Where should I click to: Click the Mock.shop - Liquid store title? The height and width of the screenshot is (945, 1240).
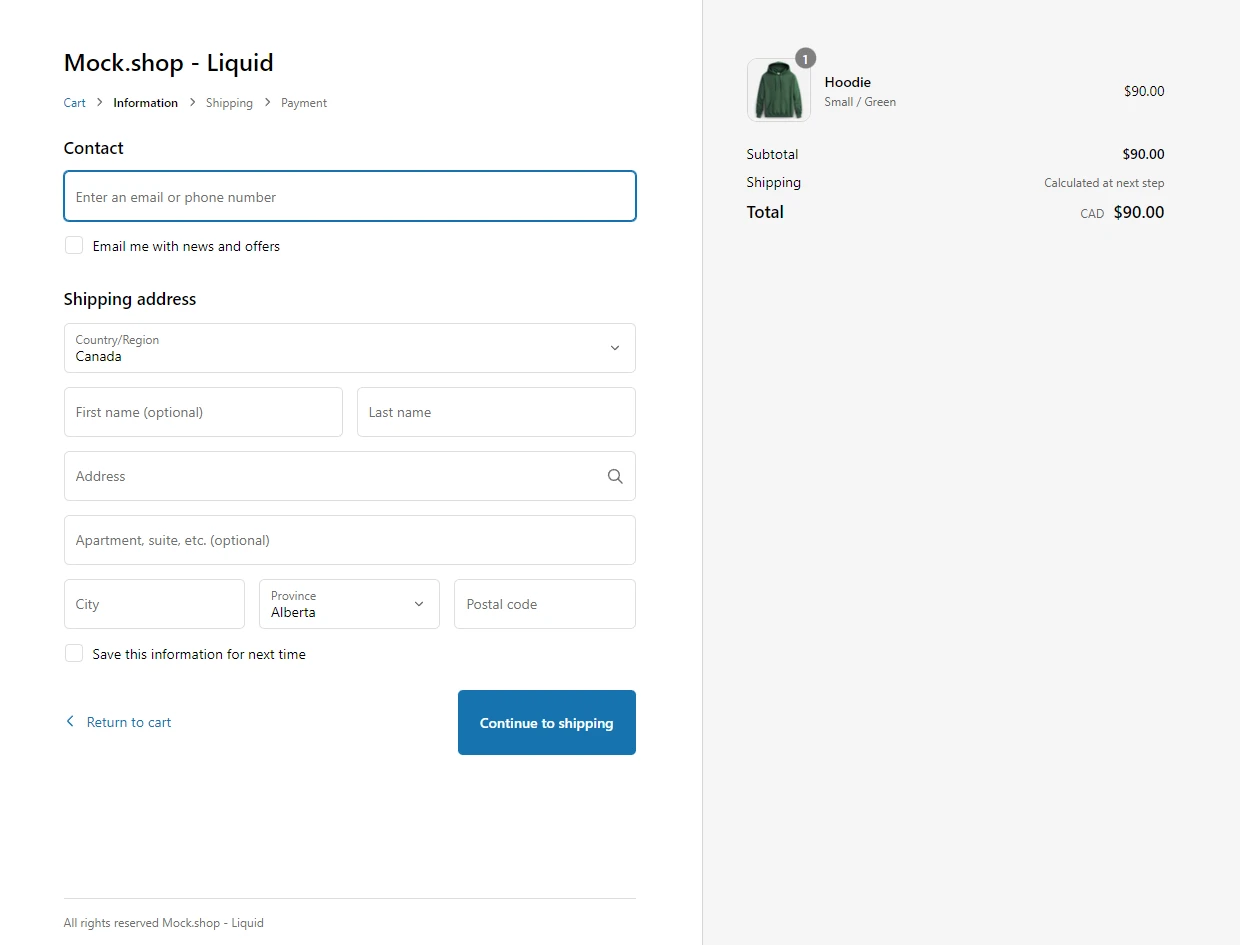[x=168, y=62]
